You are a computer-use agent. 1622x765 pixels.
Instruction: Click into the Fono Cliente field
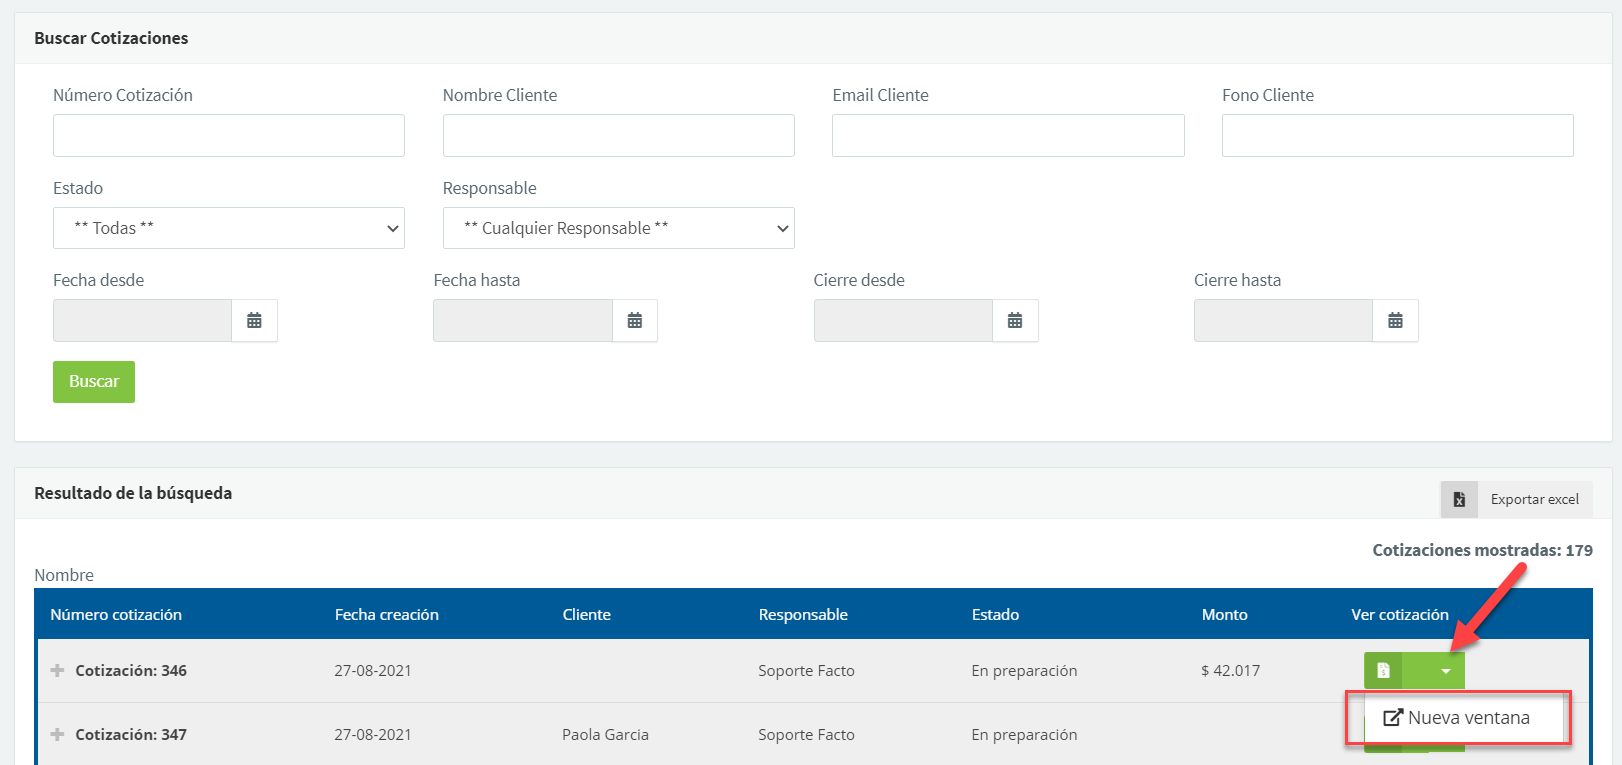[1397, 135]
